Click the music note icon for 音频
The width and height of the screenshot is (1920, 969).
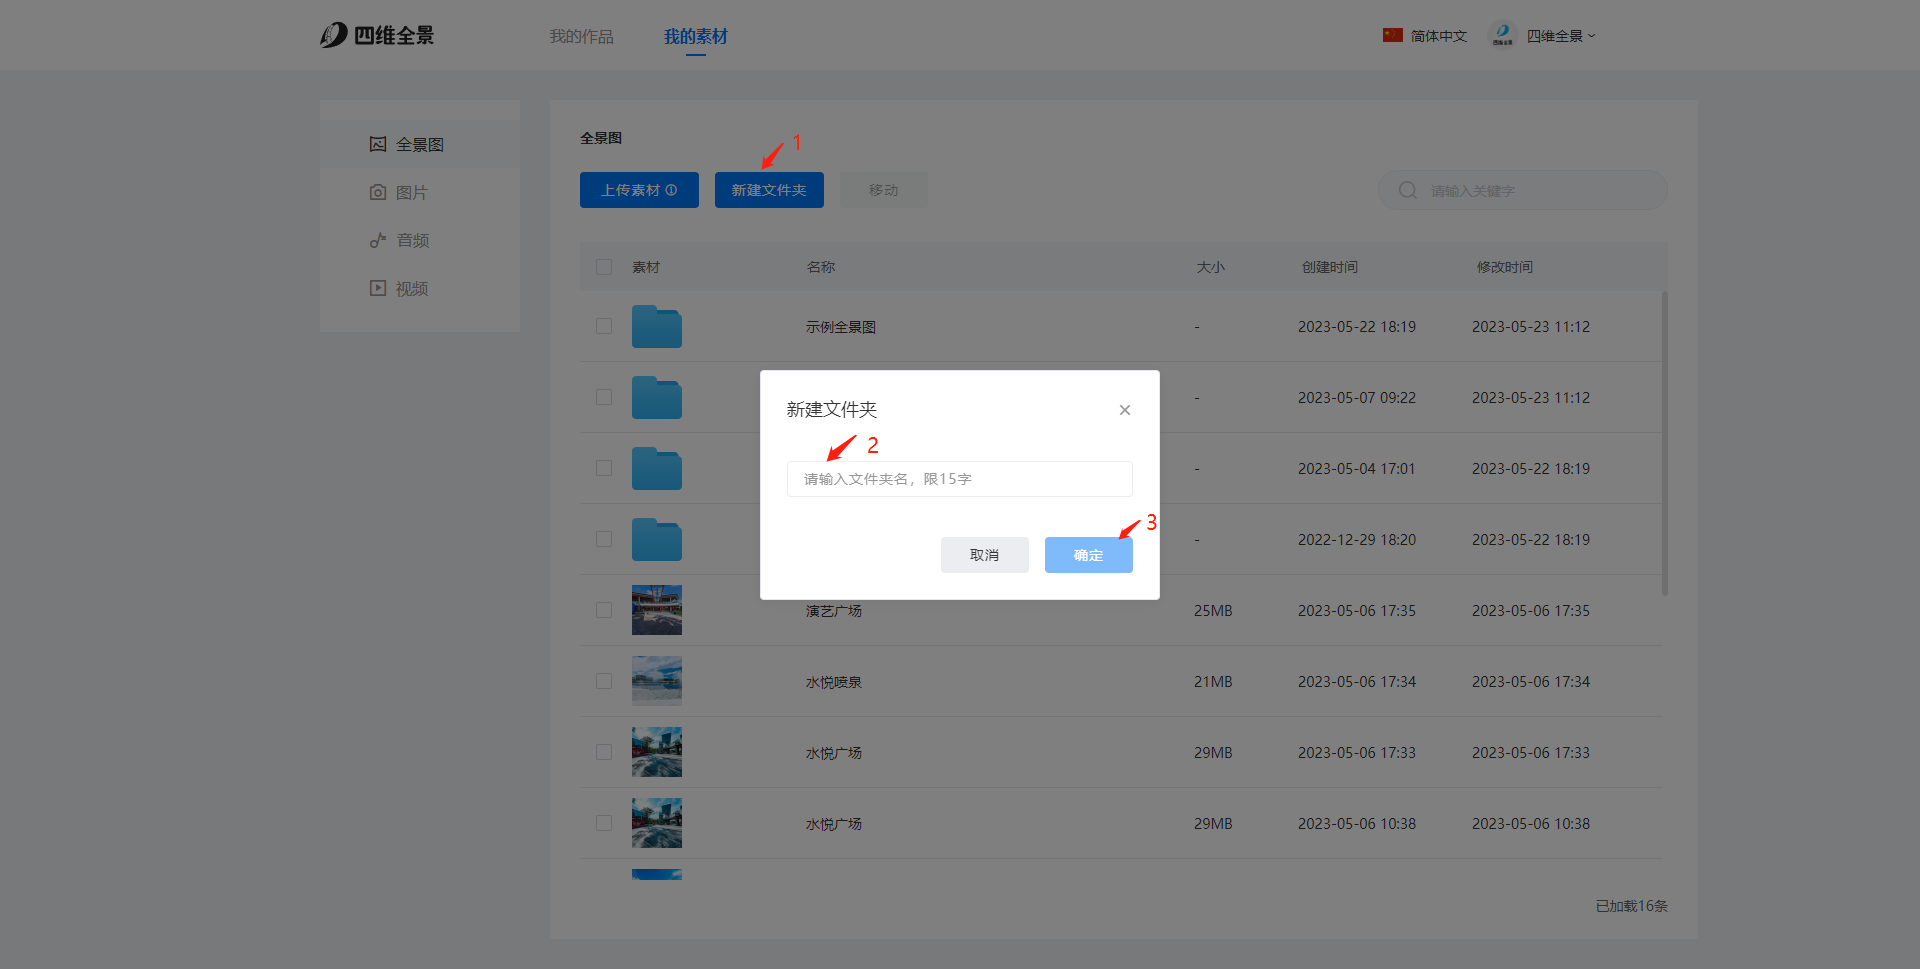pos(377,240)
